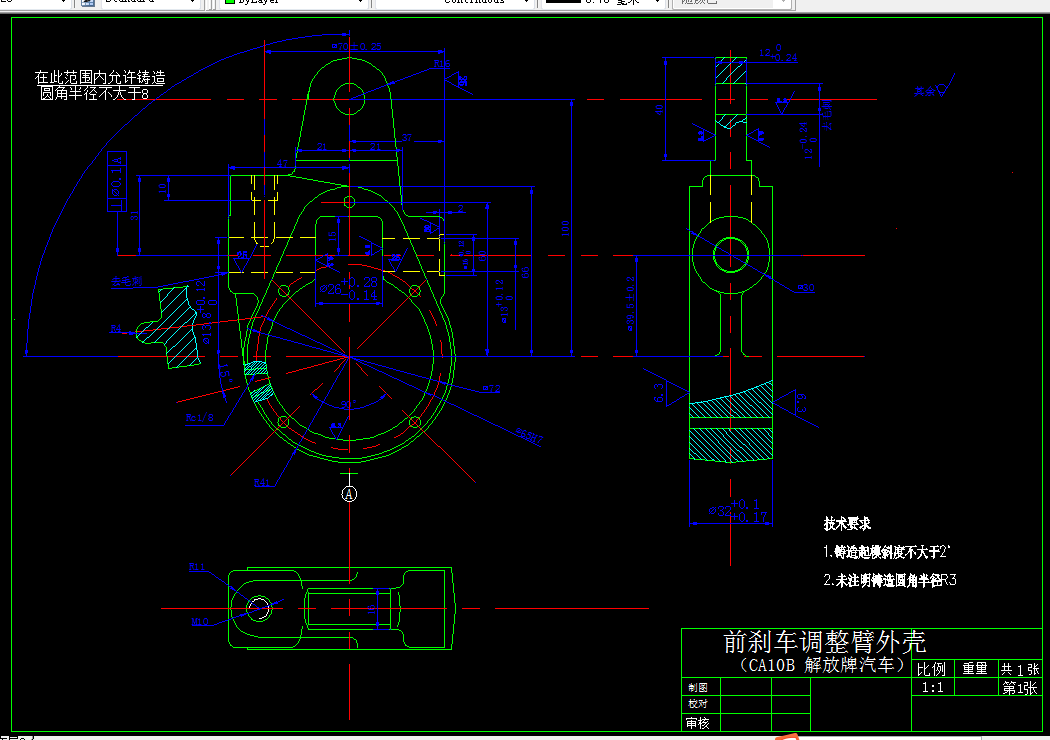The image size is (1050, 740).
Task: Select the ø0.1 A perpendicularity tolerance frame
Action: pyautogui.click(x=117, y=181)
